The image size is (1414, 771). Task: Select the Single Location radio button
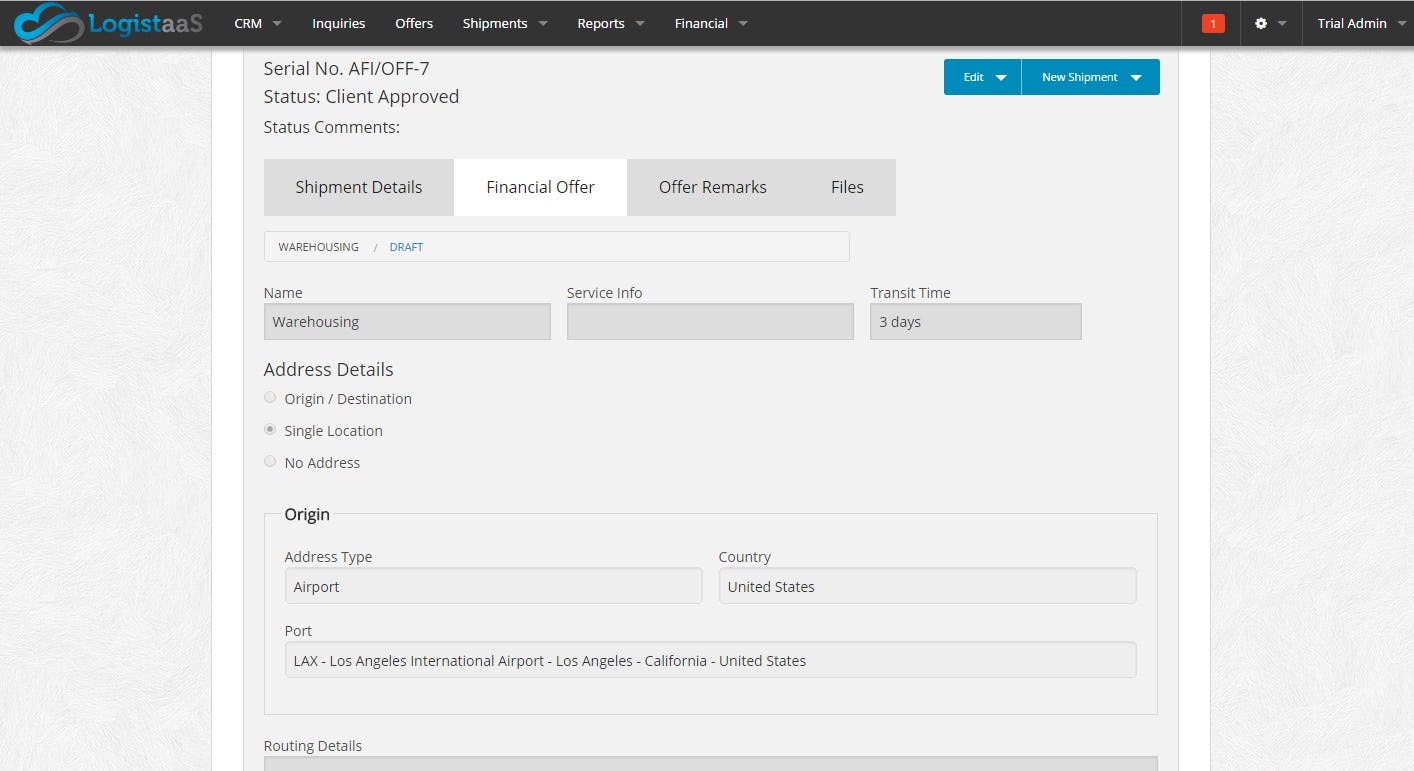click(x=270, y=429)
